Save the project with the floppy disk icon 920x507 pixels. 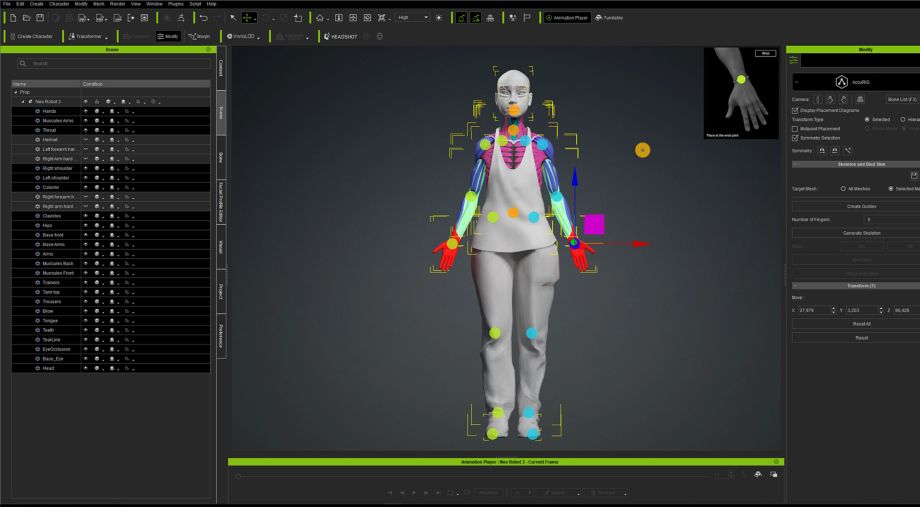pyautogui.click(x=40, y=18)
